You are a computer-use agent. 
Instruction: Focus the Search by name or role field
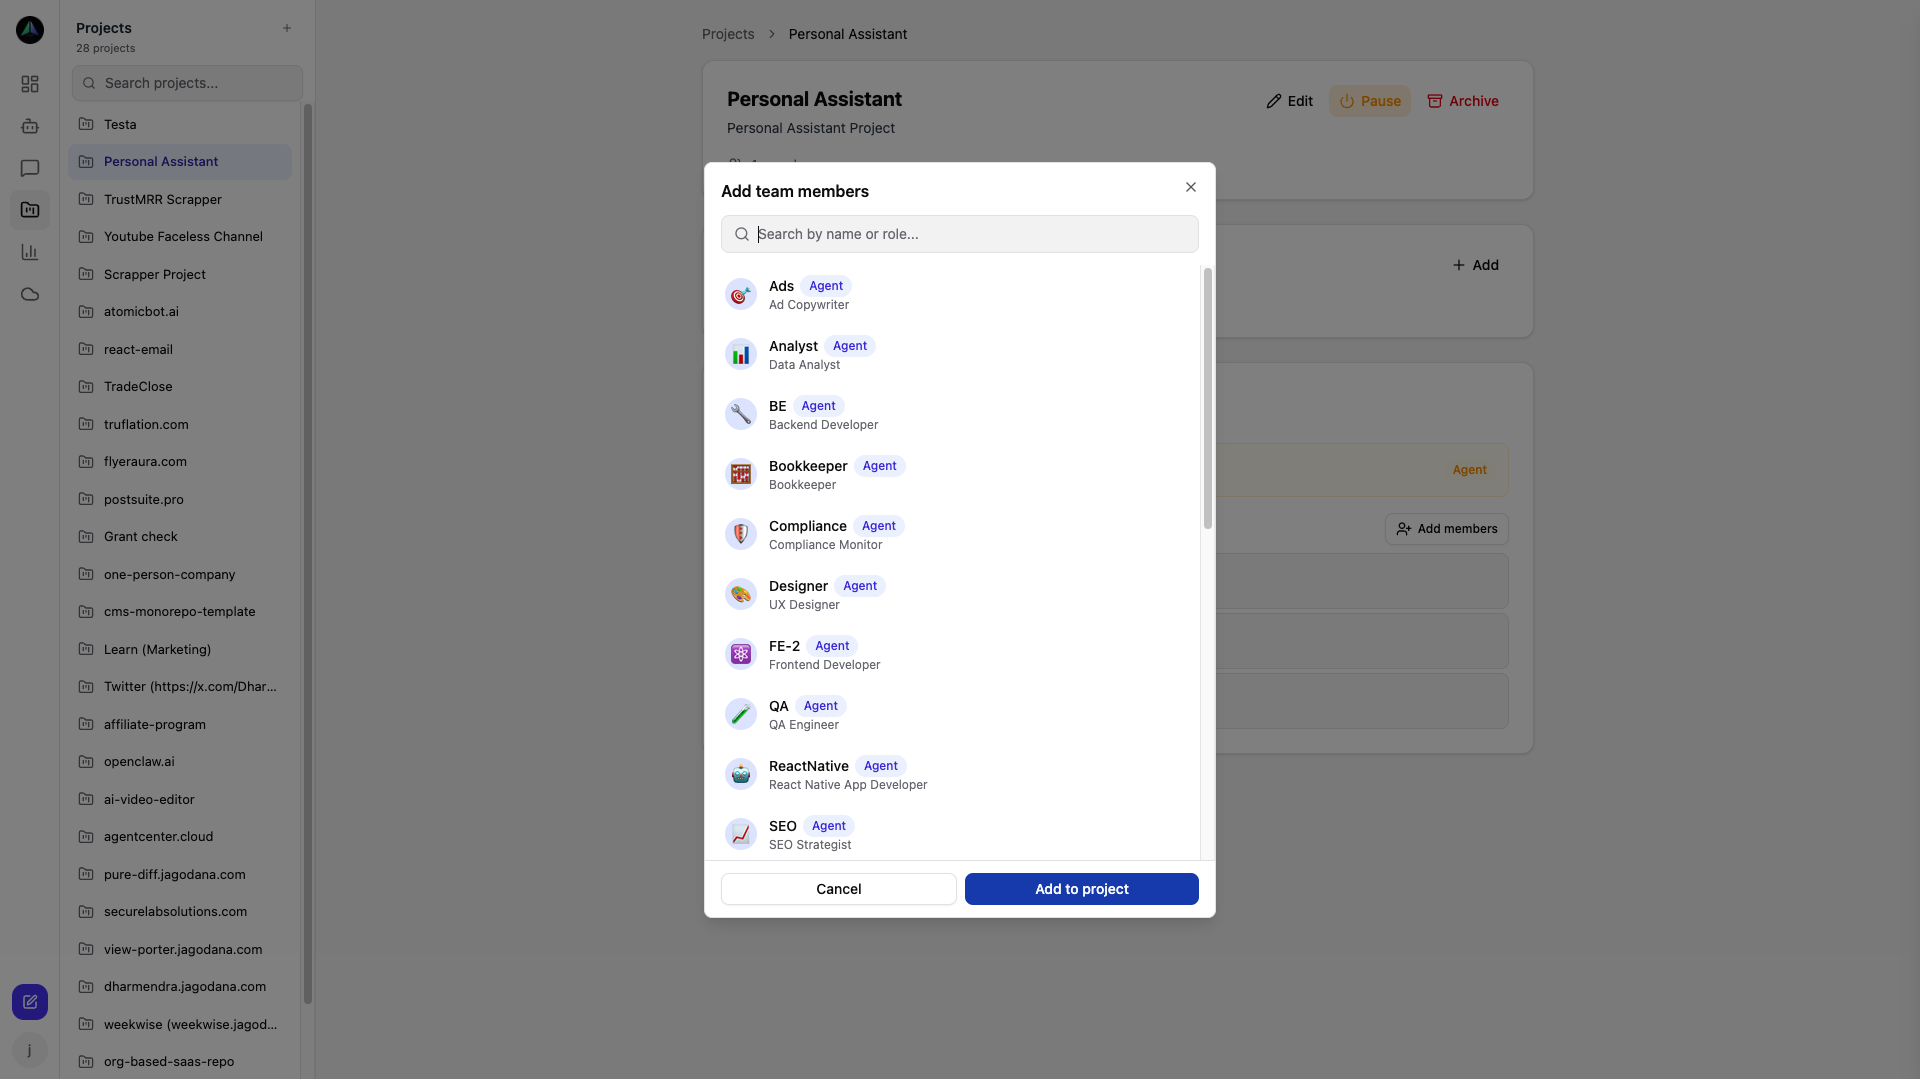pyautogui.click(x=960, y=234)
